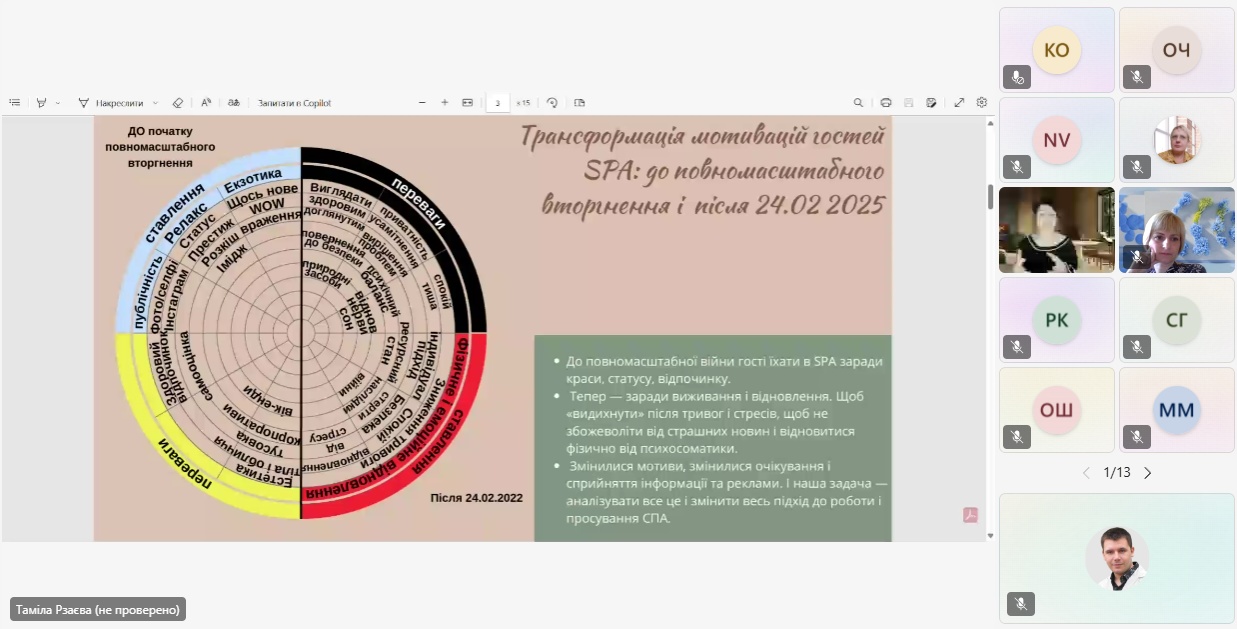Viewport: 1237px width, 629px height.
Task: Click the muted mic icon on MM tile
Action: (x=1136, y=437)
